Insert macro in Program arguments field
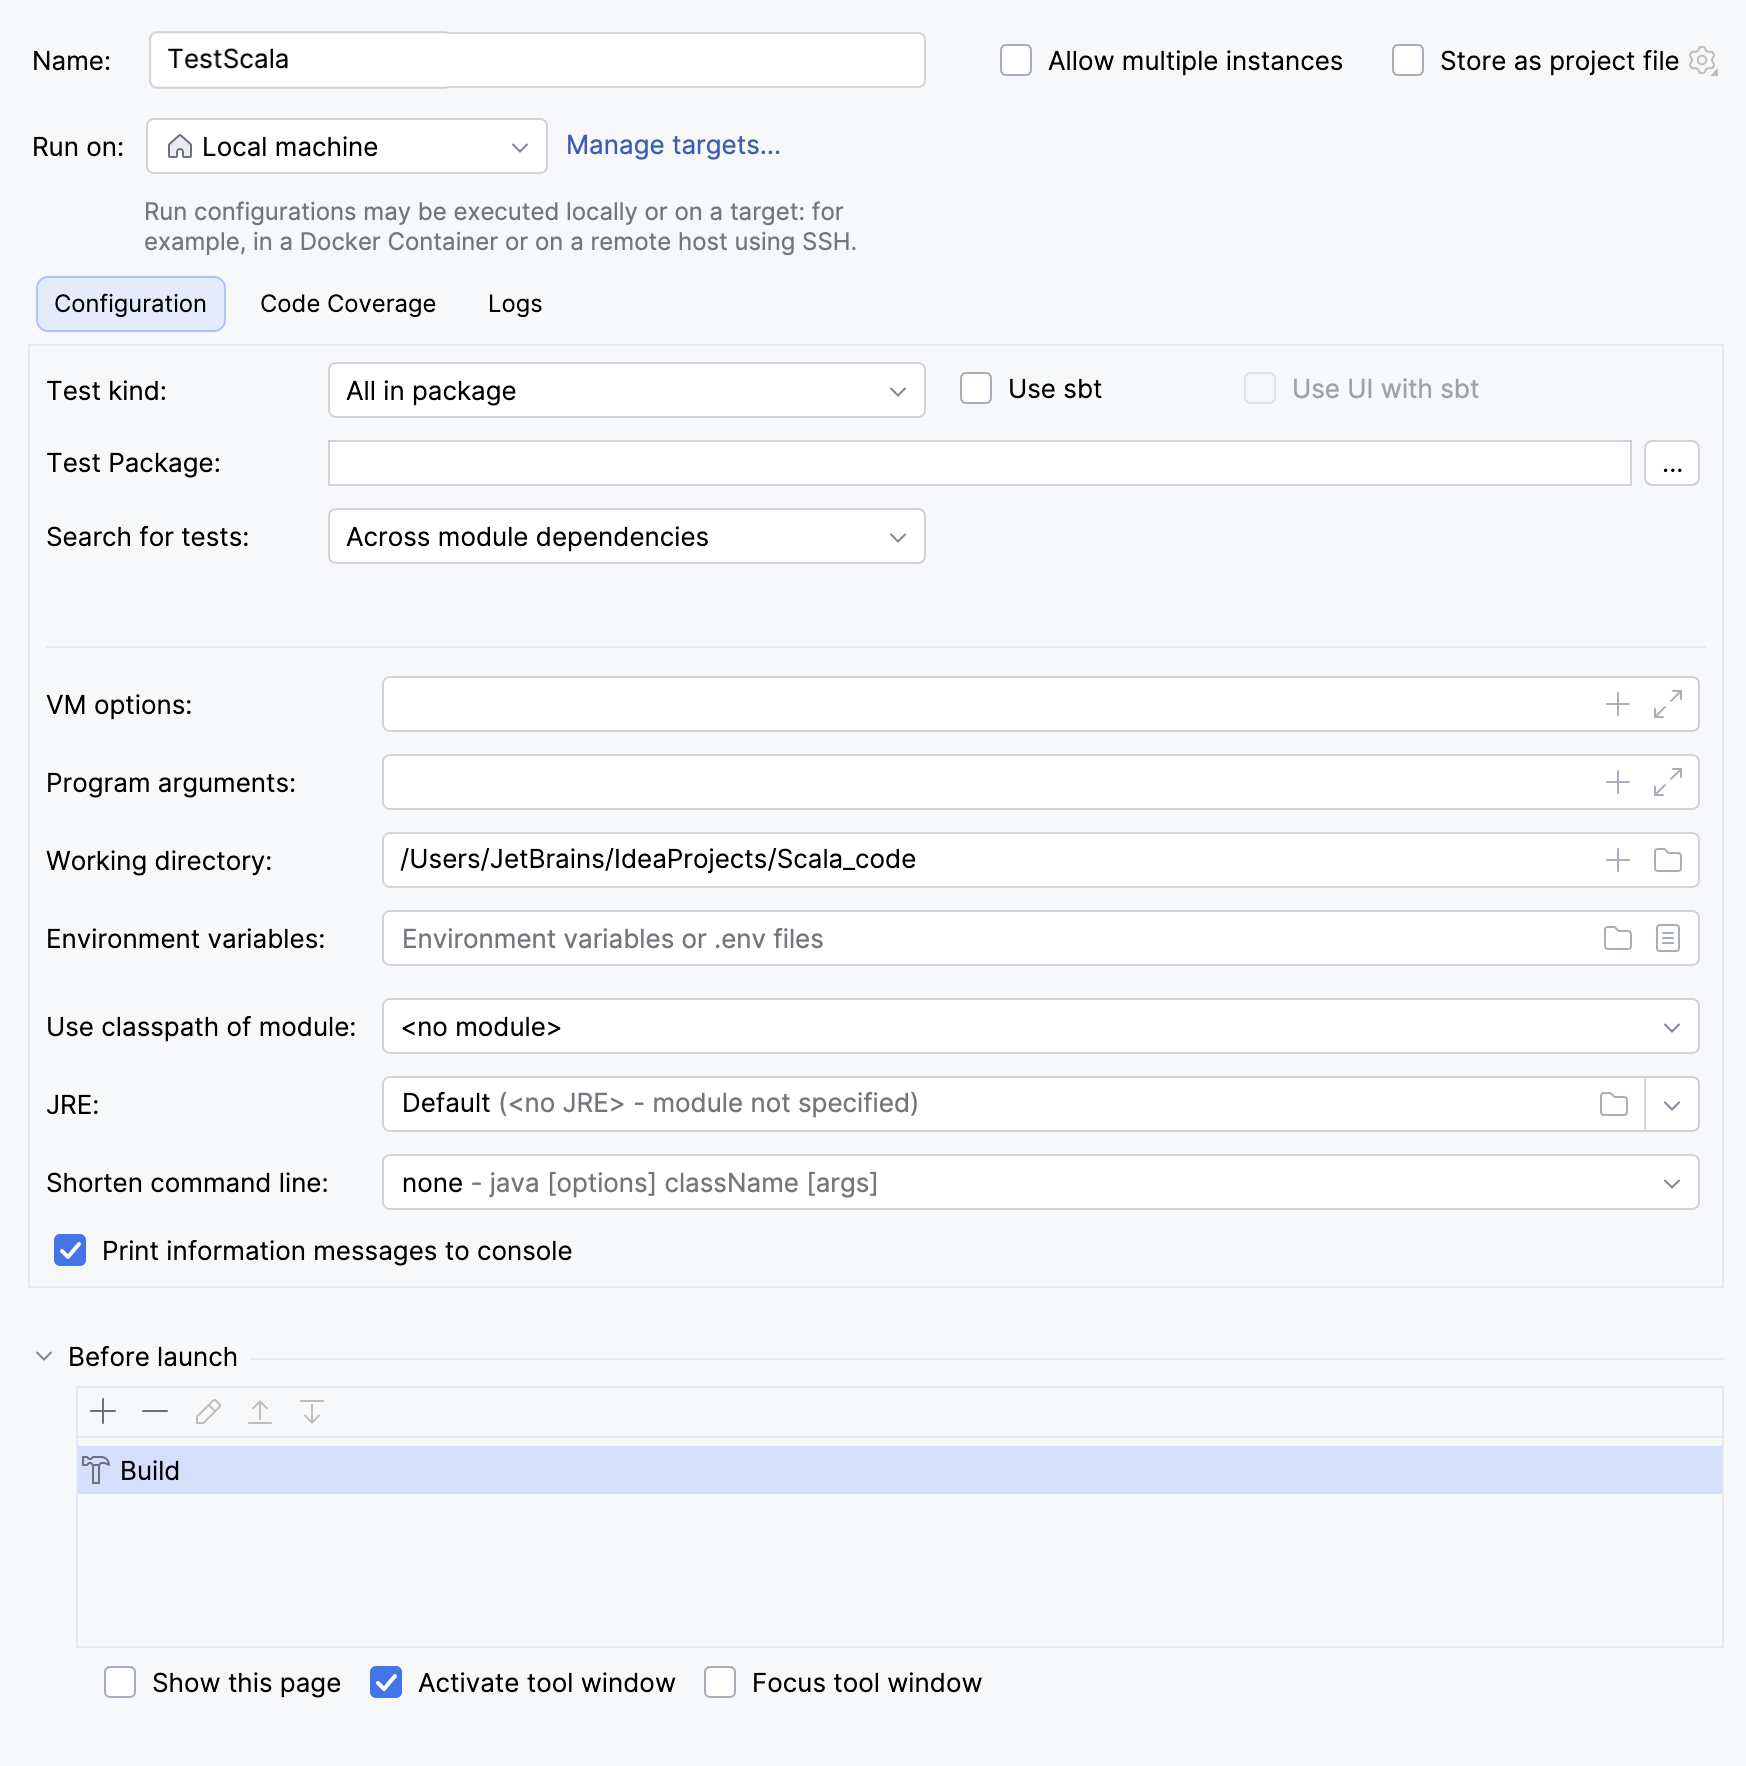1746x1766 pixels. tap(1618, 782)
